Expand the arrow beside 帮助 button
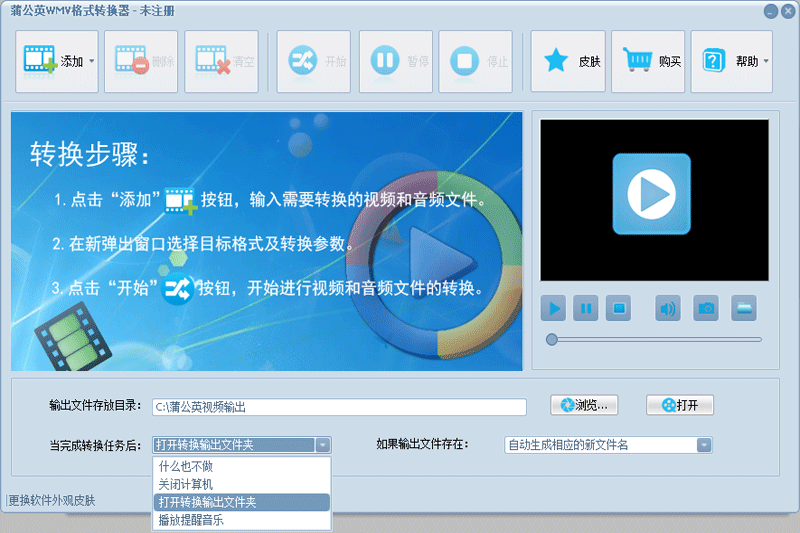 pos(766,61)
